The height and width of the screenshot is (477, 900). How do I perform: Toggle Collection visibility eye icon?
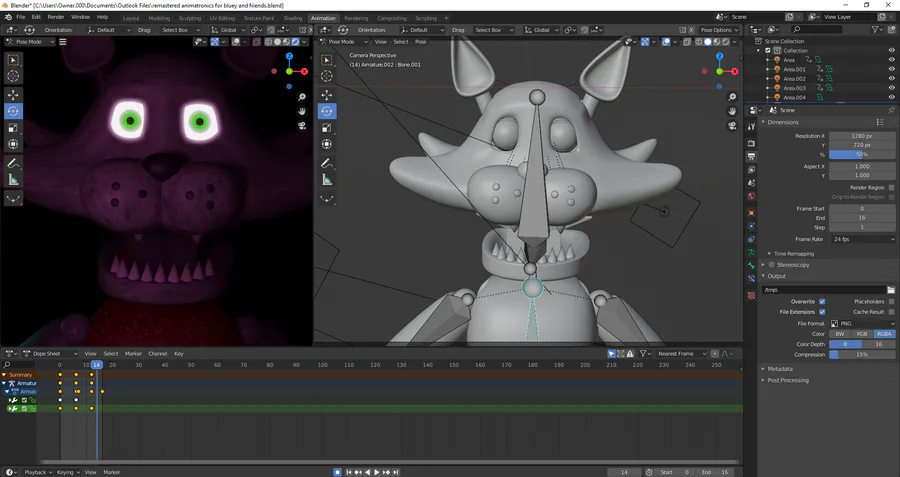891,51
